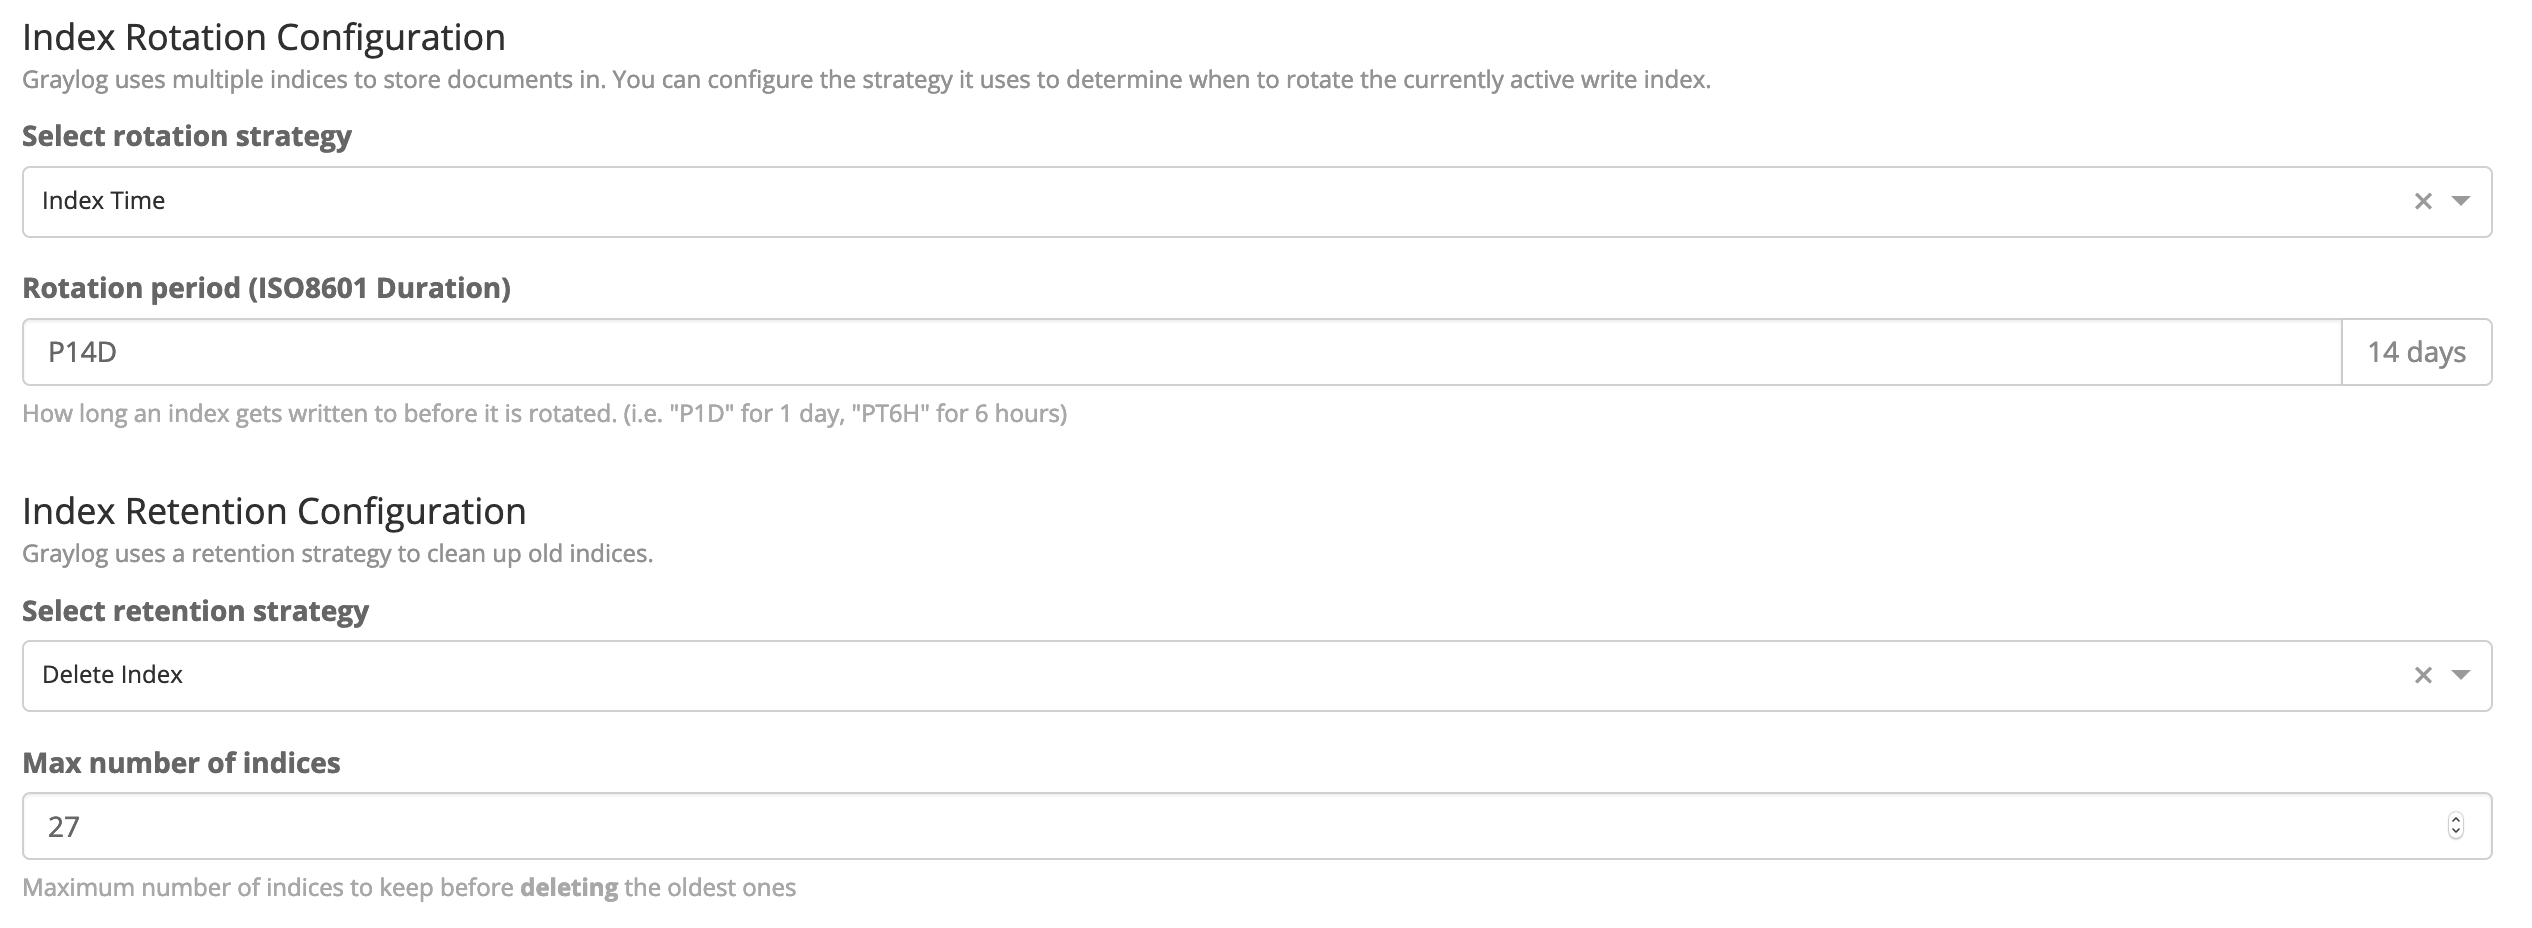This screenshot has width=2532, height=928.
Task: Click the rotation period help text
Action: 544,414
